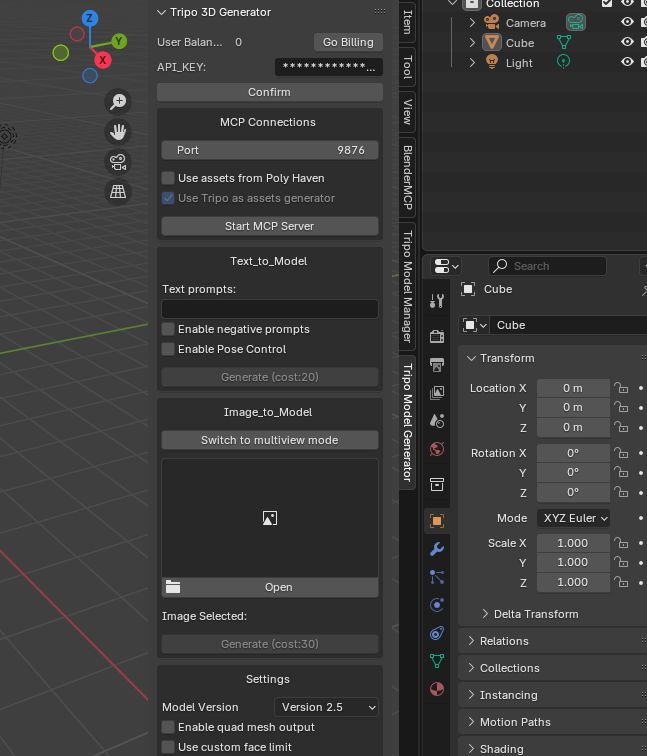The width and height of the screenshot is (647, 756).
Task: Click the image placeholder preview area
Action: point(270,518)
